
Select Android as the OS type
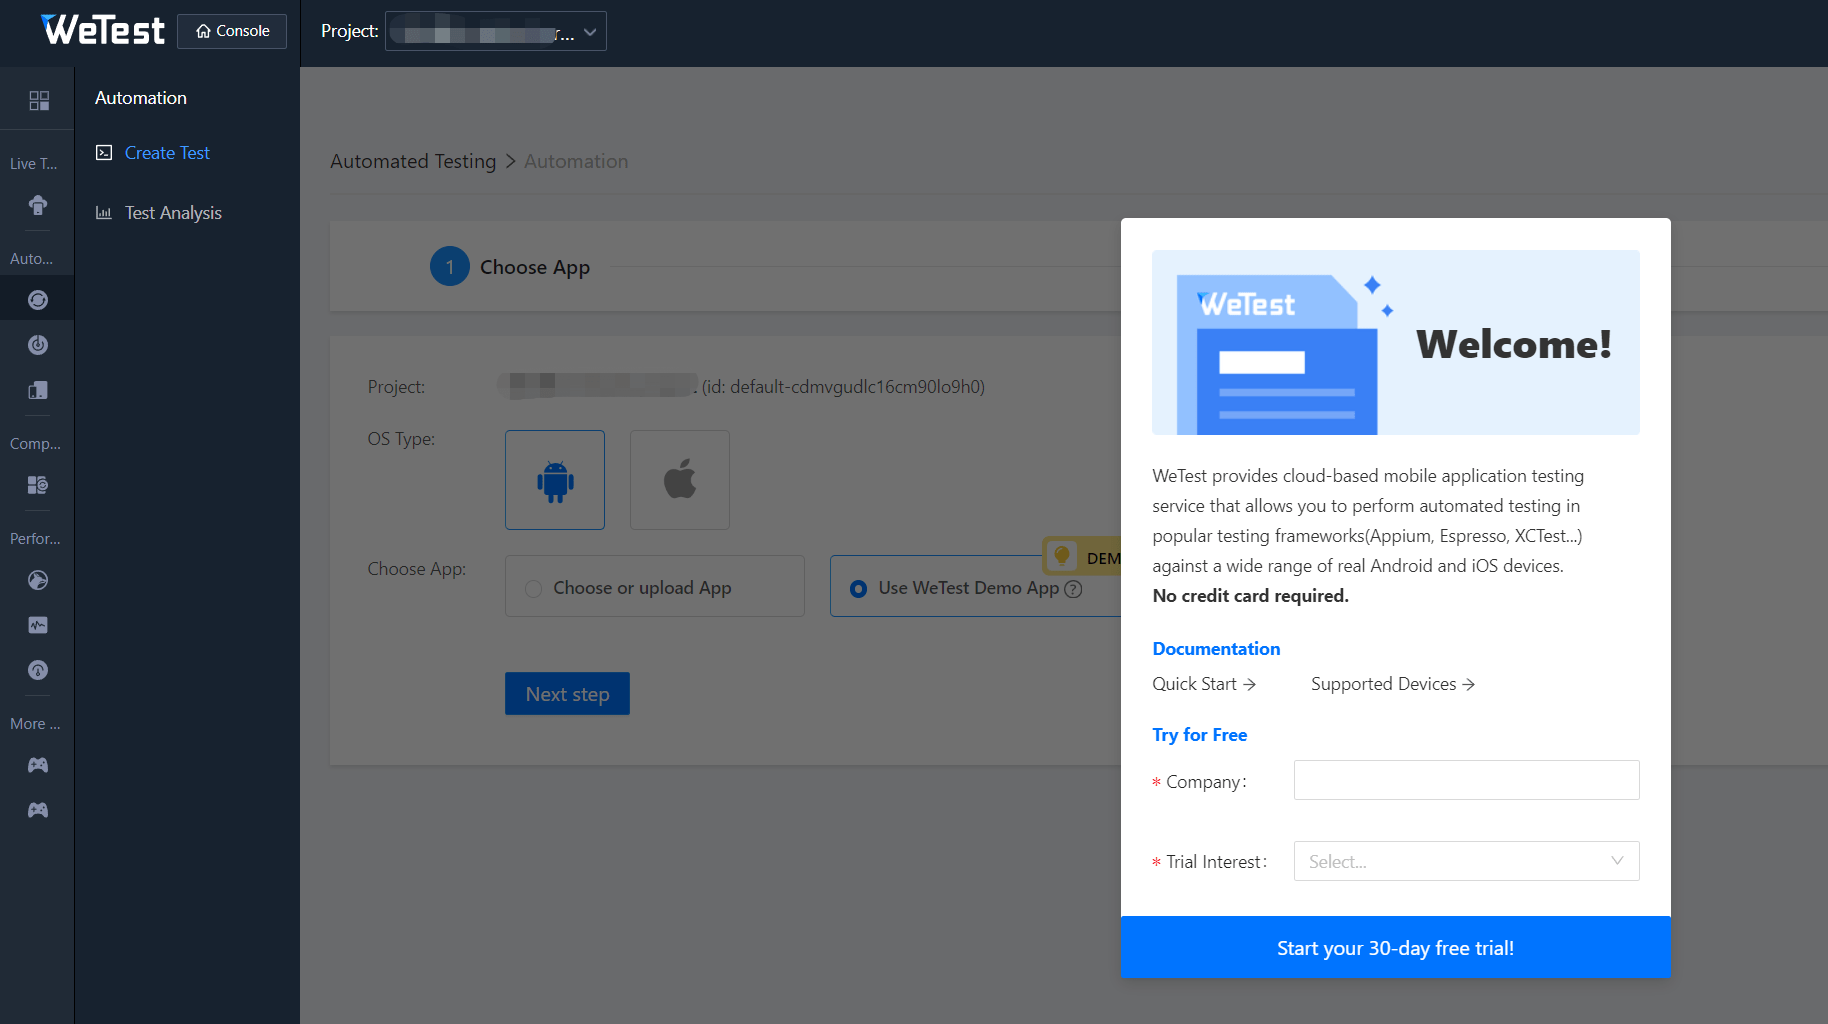555,480
